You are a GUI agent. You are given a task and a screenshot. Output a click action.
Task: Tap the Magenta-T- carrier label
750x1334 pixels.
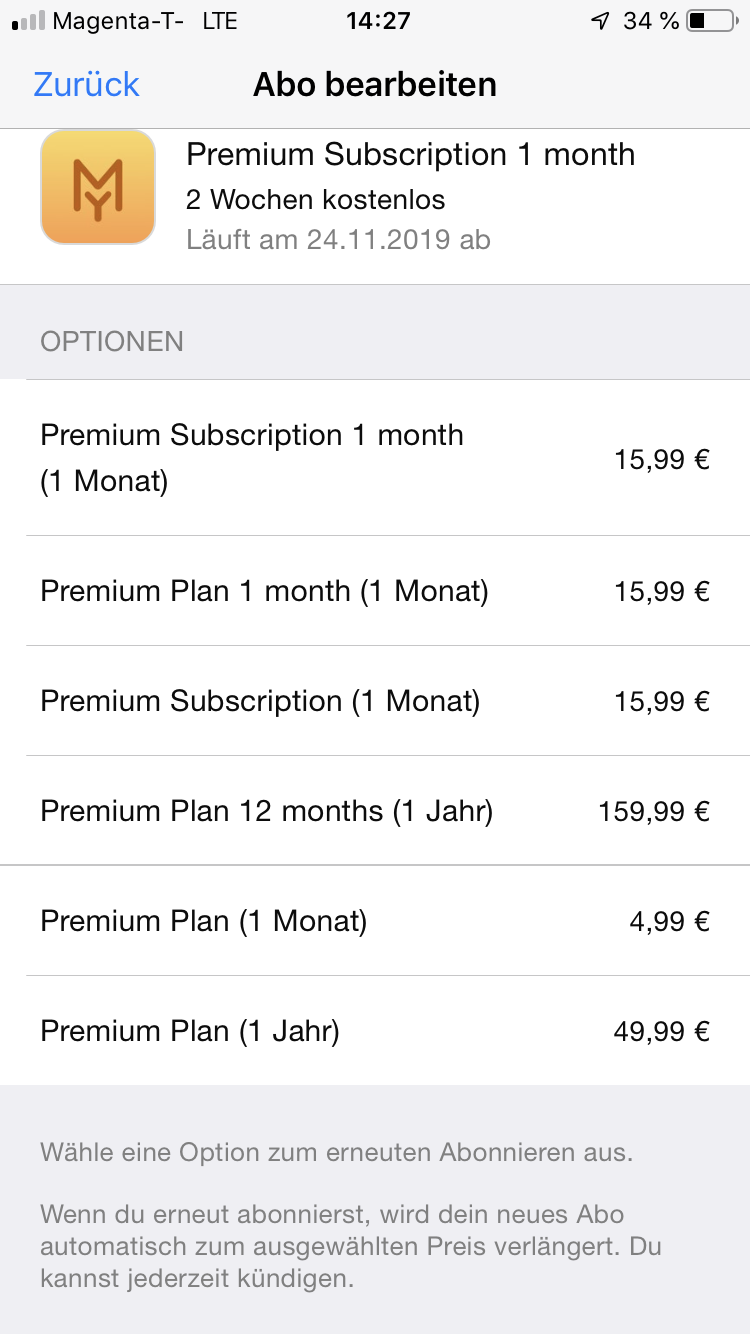[x=118, y=21]
